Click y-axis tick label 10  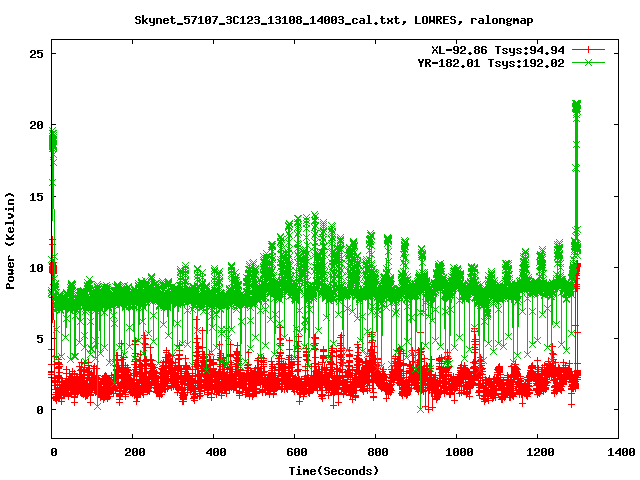[36, 268]
